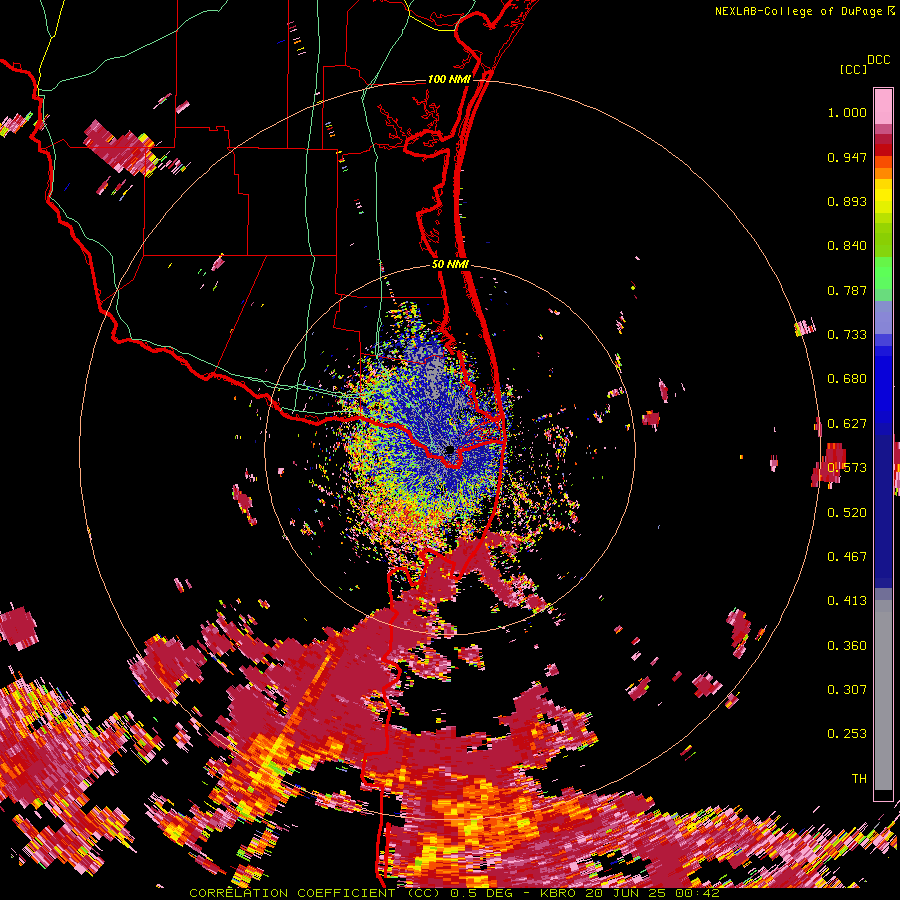
Task: Click the gray bottom segment of the color bar
Action: coord(883,695)
